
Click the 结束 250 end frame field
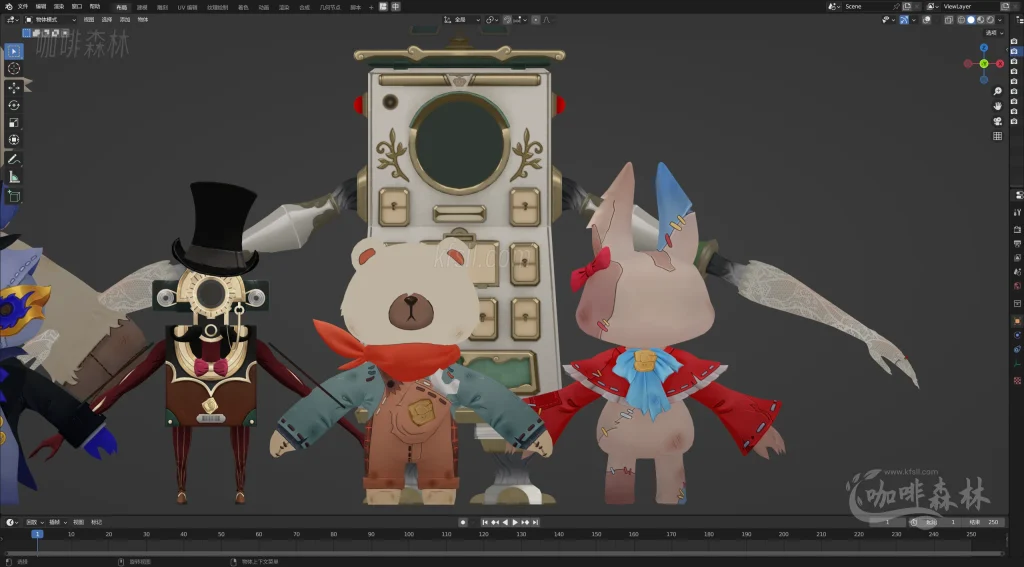pyautogui.click(x=984, y=522)
